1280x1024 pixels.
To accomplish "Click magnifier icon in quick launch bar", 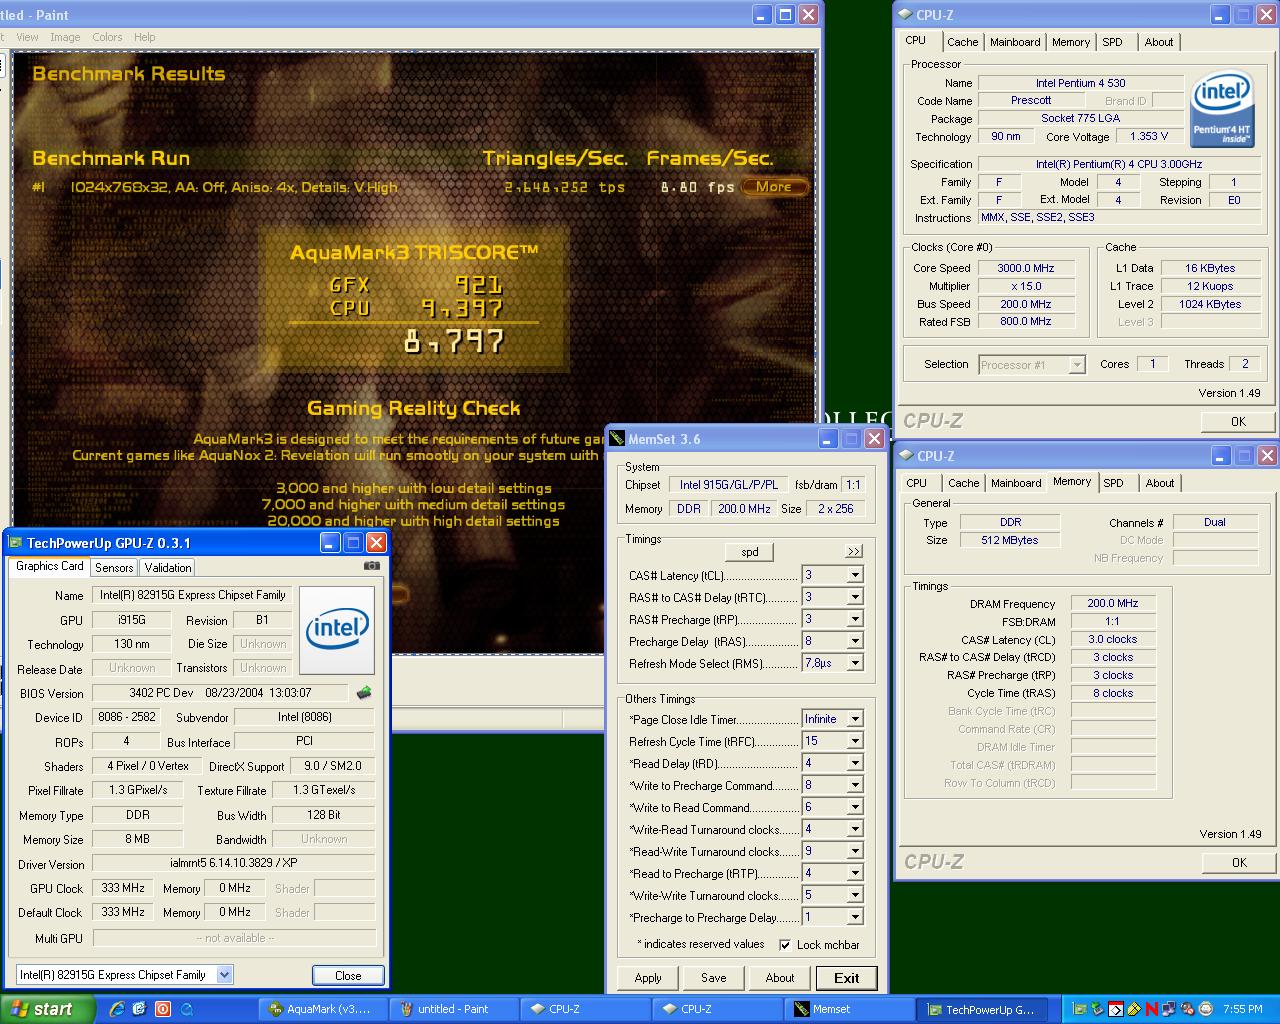I will pos(185,1009).
